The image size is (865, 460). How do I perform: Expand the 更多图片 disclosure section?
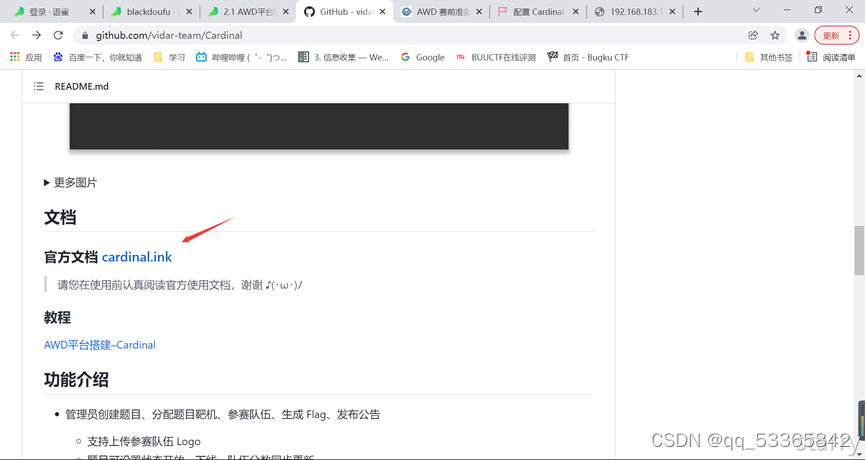point(71,183)
